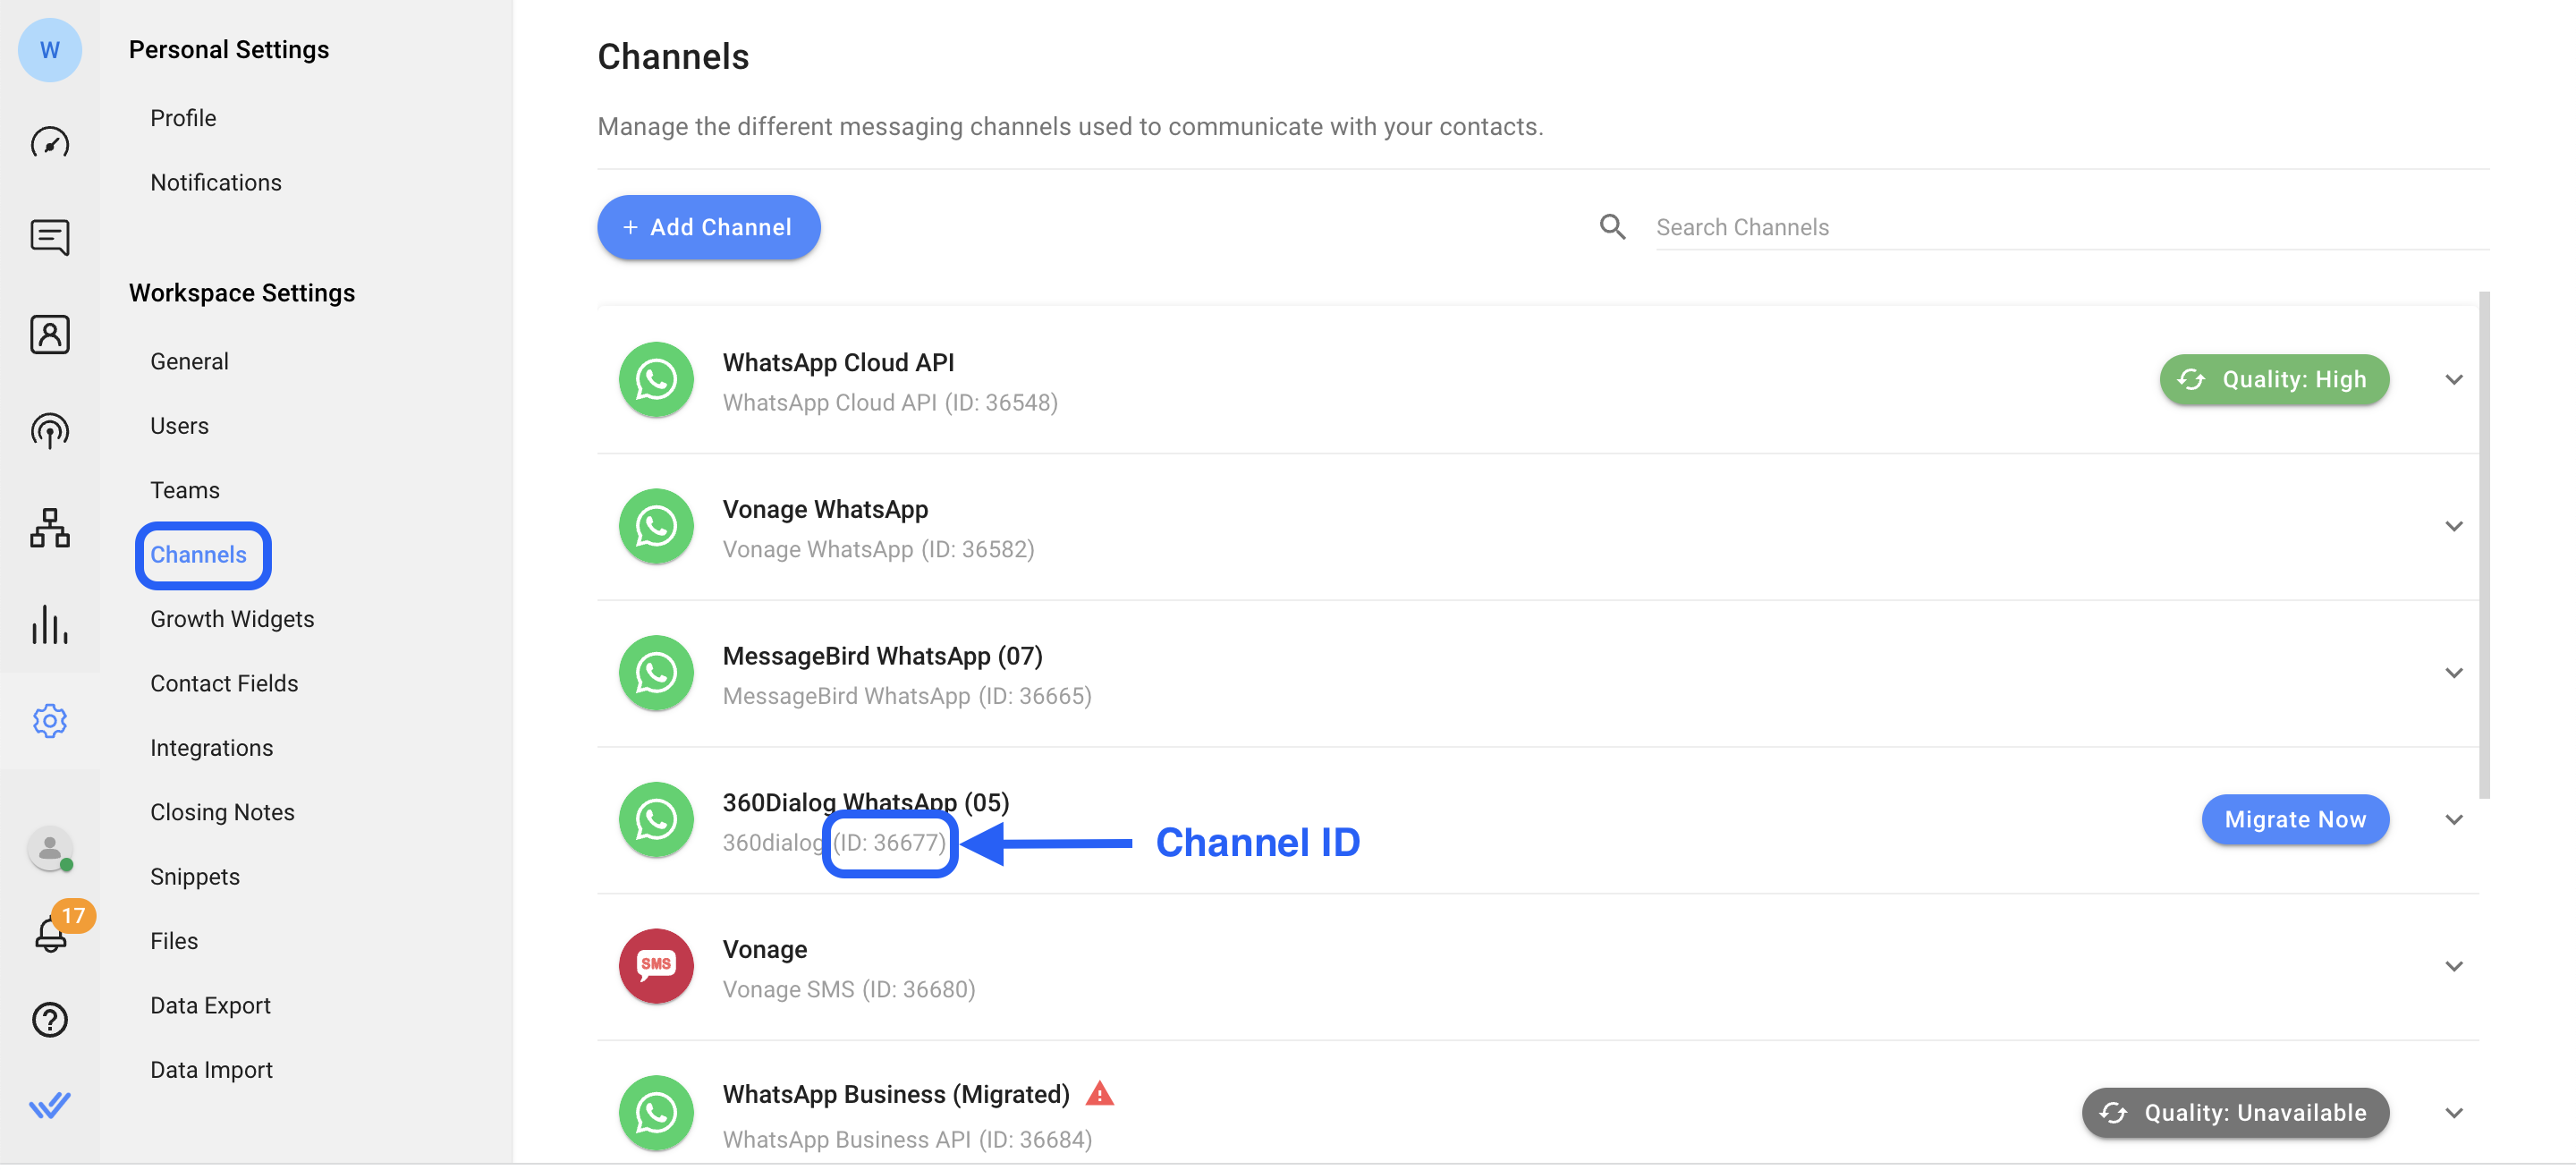Expand the MessageBird WhatsApp (07) row
This screenshot has height=1170, width=2576.
[x=2455, y=674]
